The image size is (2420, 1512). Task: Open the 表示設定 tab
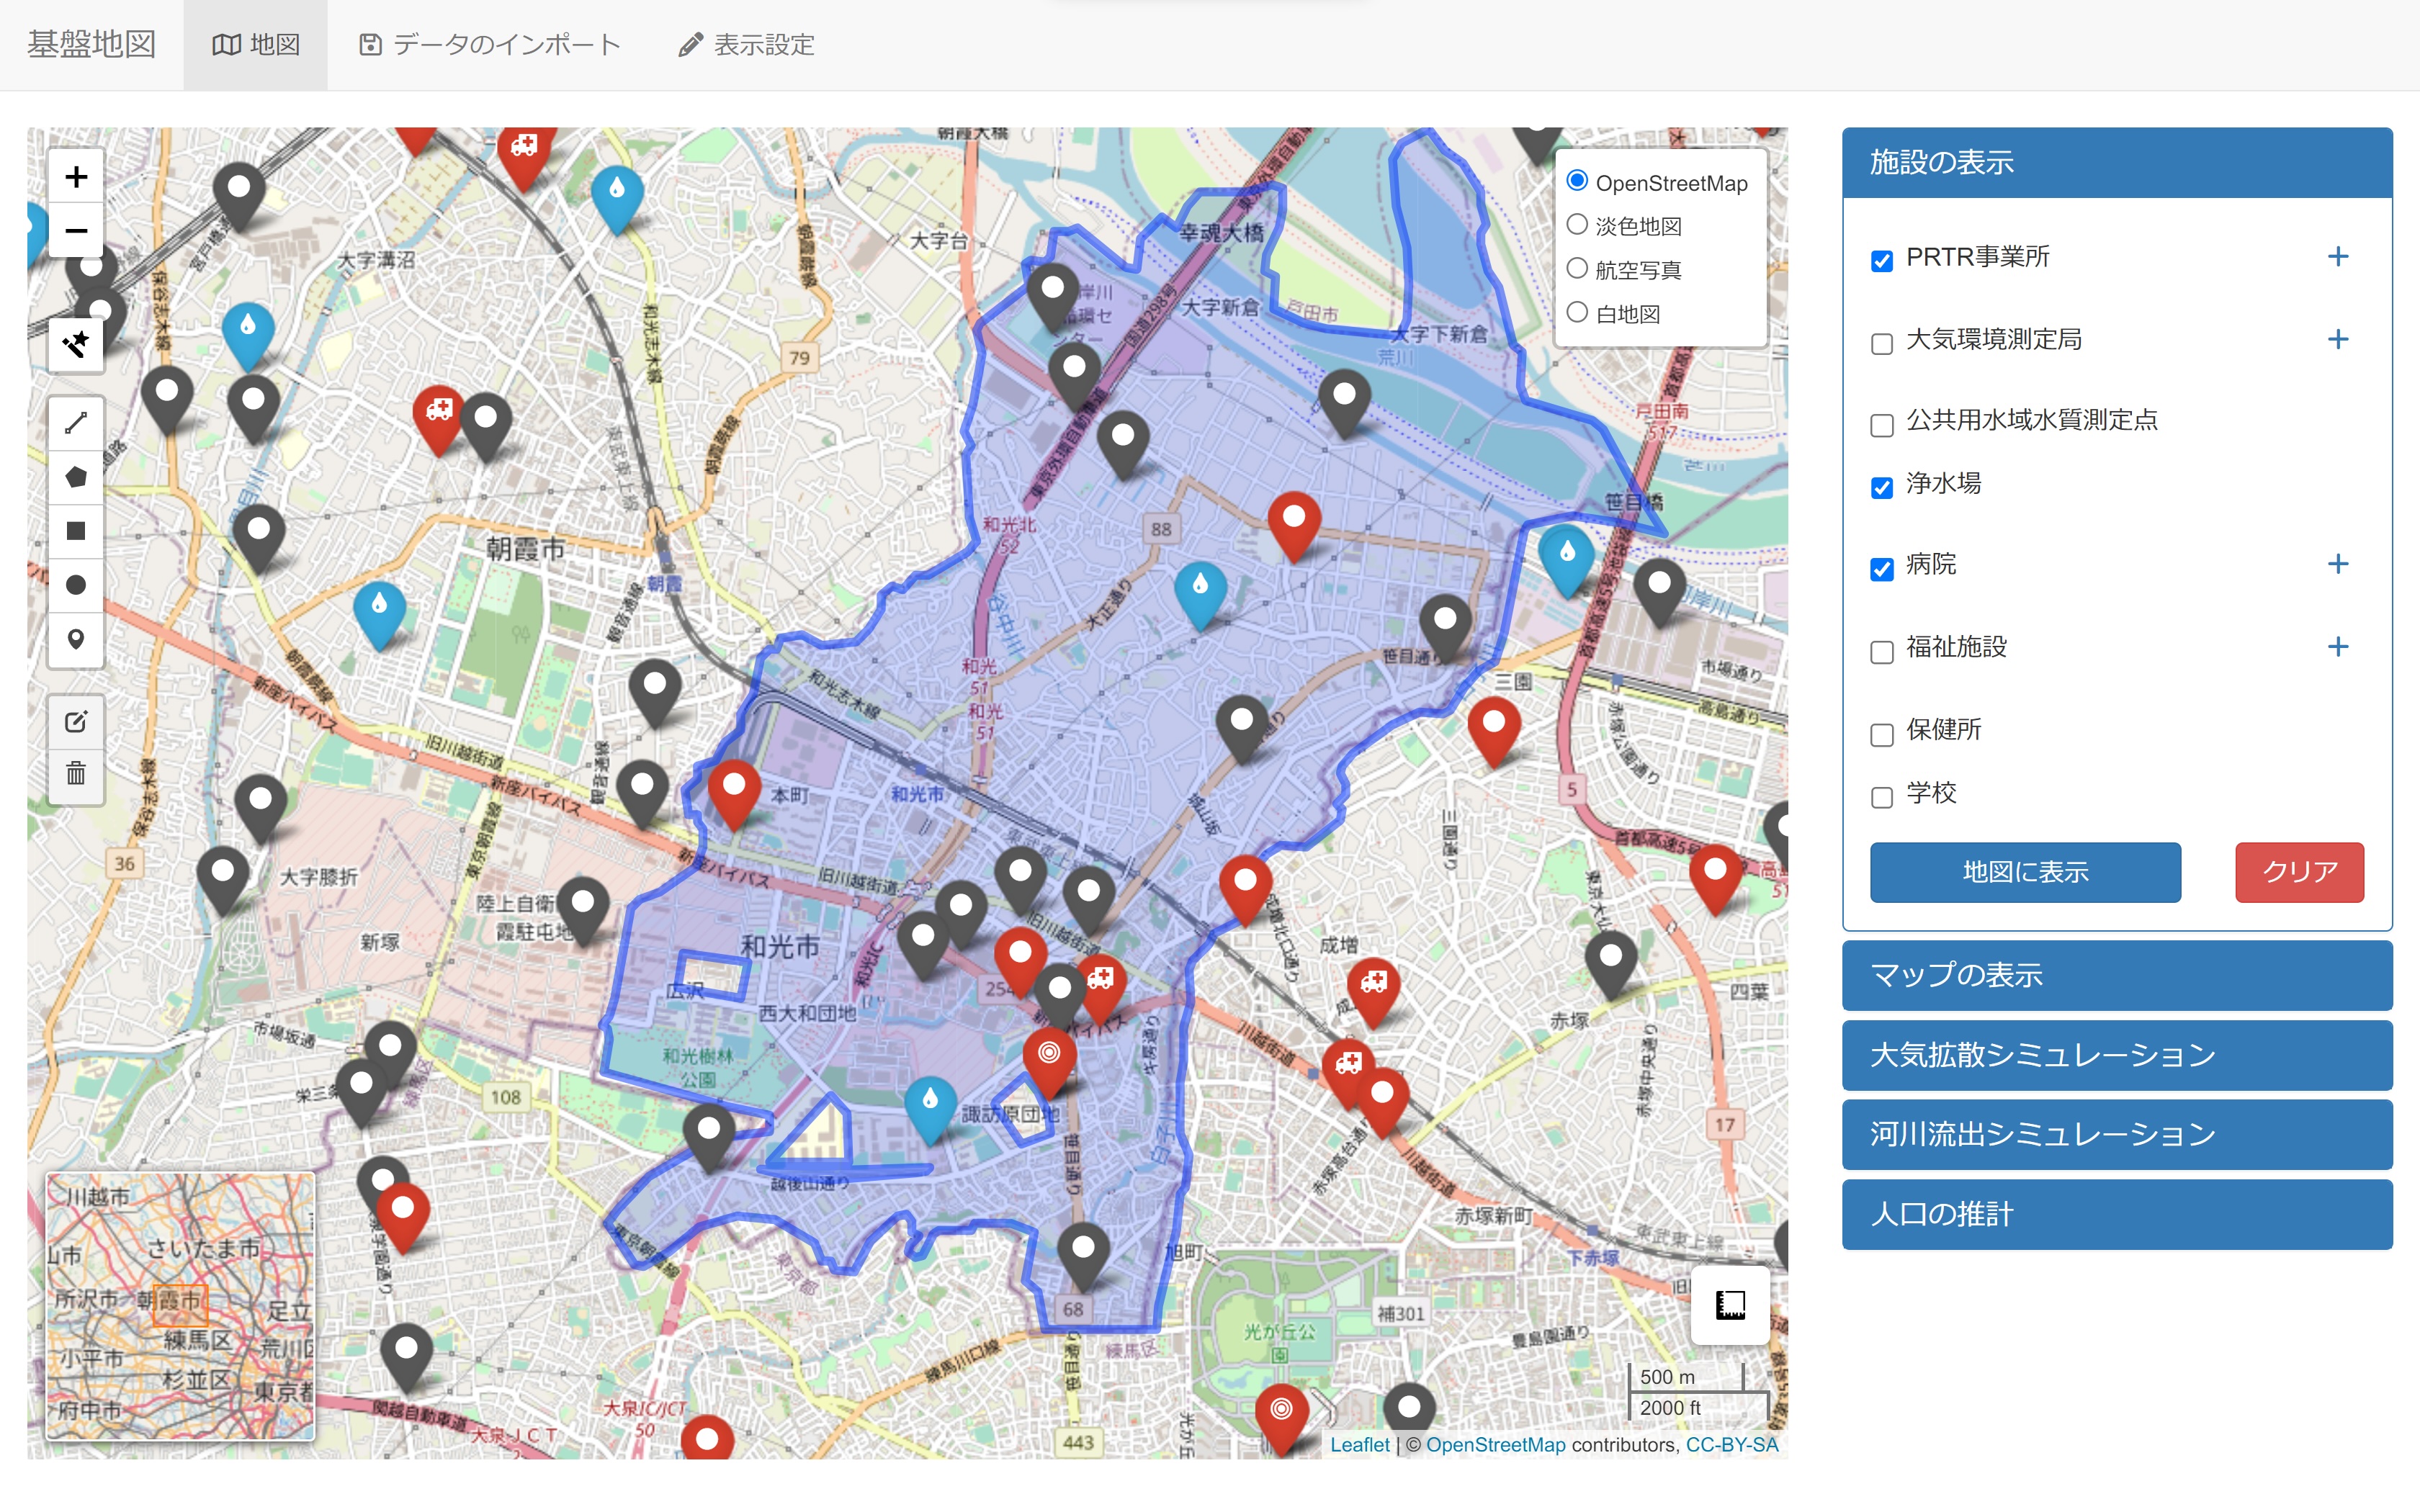pos(746,45)
